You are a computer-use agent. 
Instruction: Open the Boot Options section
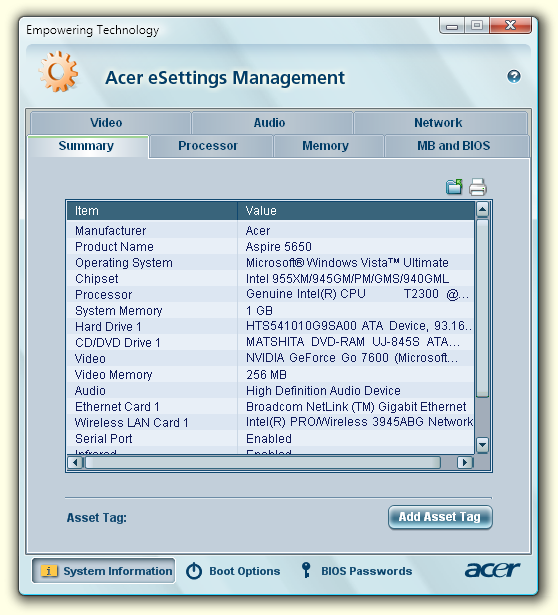click(x=233, y=571)
